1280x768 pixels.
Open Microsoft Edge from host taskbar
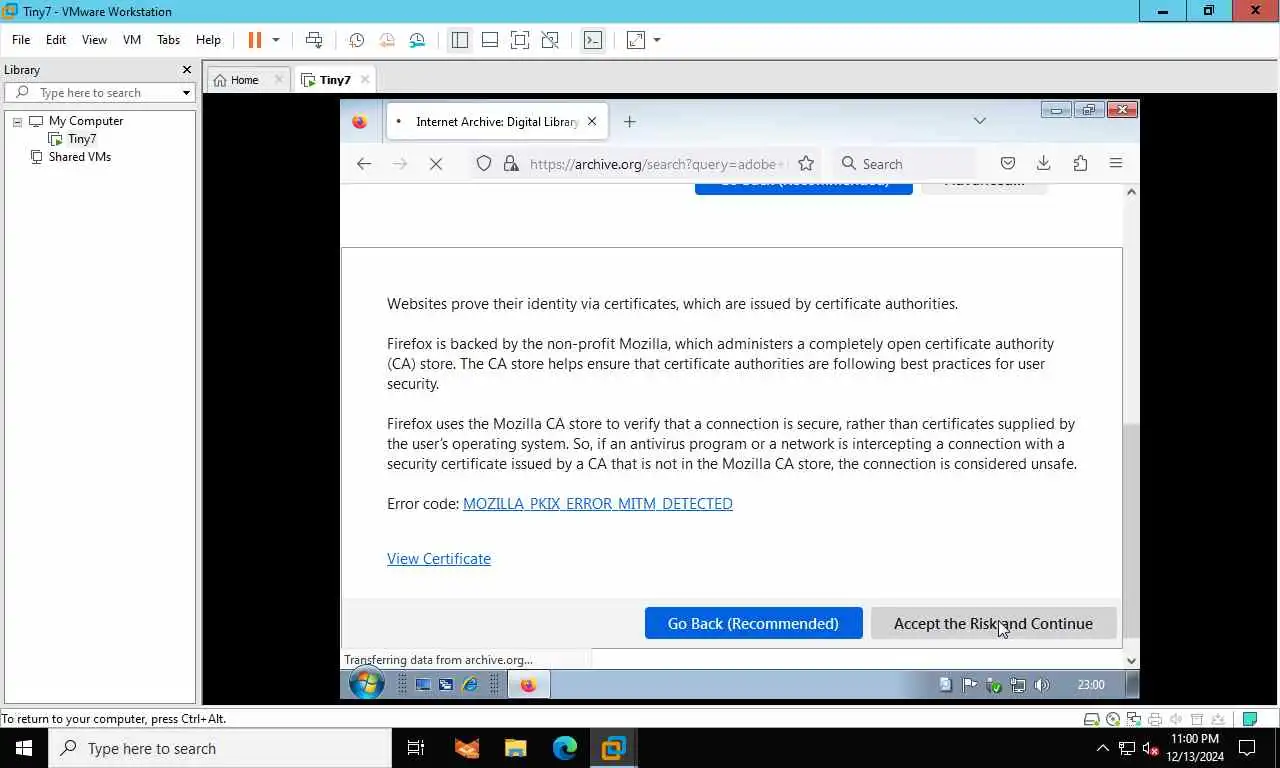[565, 748]
